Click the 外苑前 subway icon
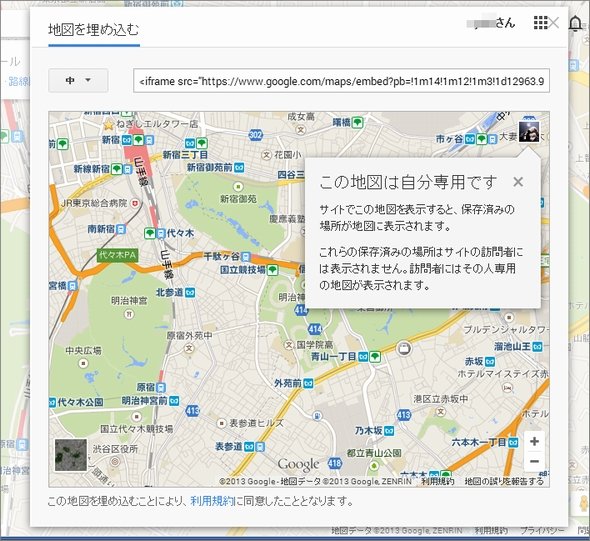Screen dimensions: 590x541 pos(309,383)
